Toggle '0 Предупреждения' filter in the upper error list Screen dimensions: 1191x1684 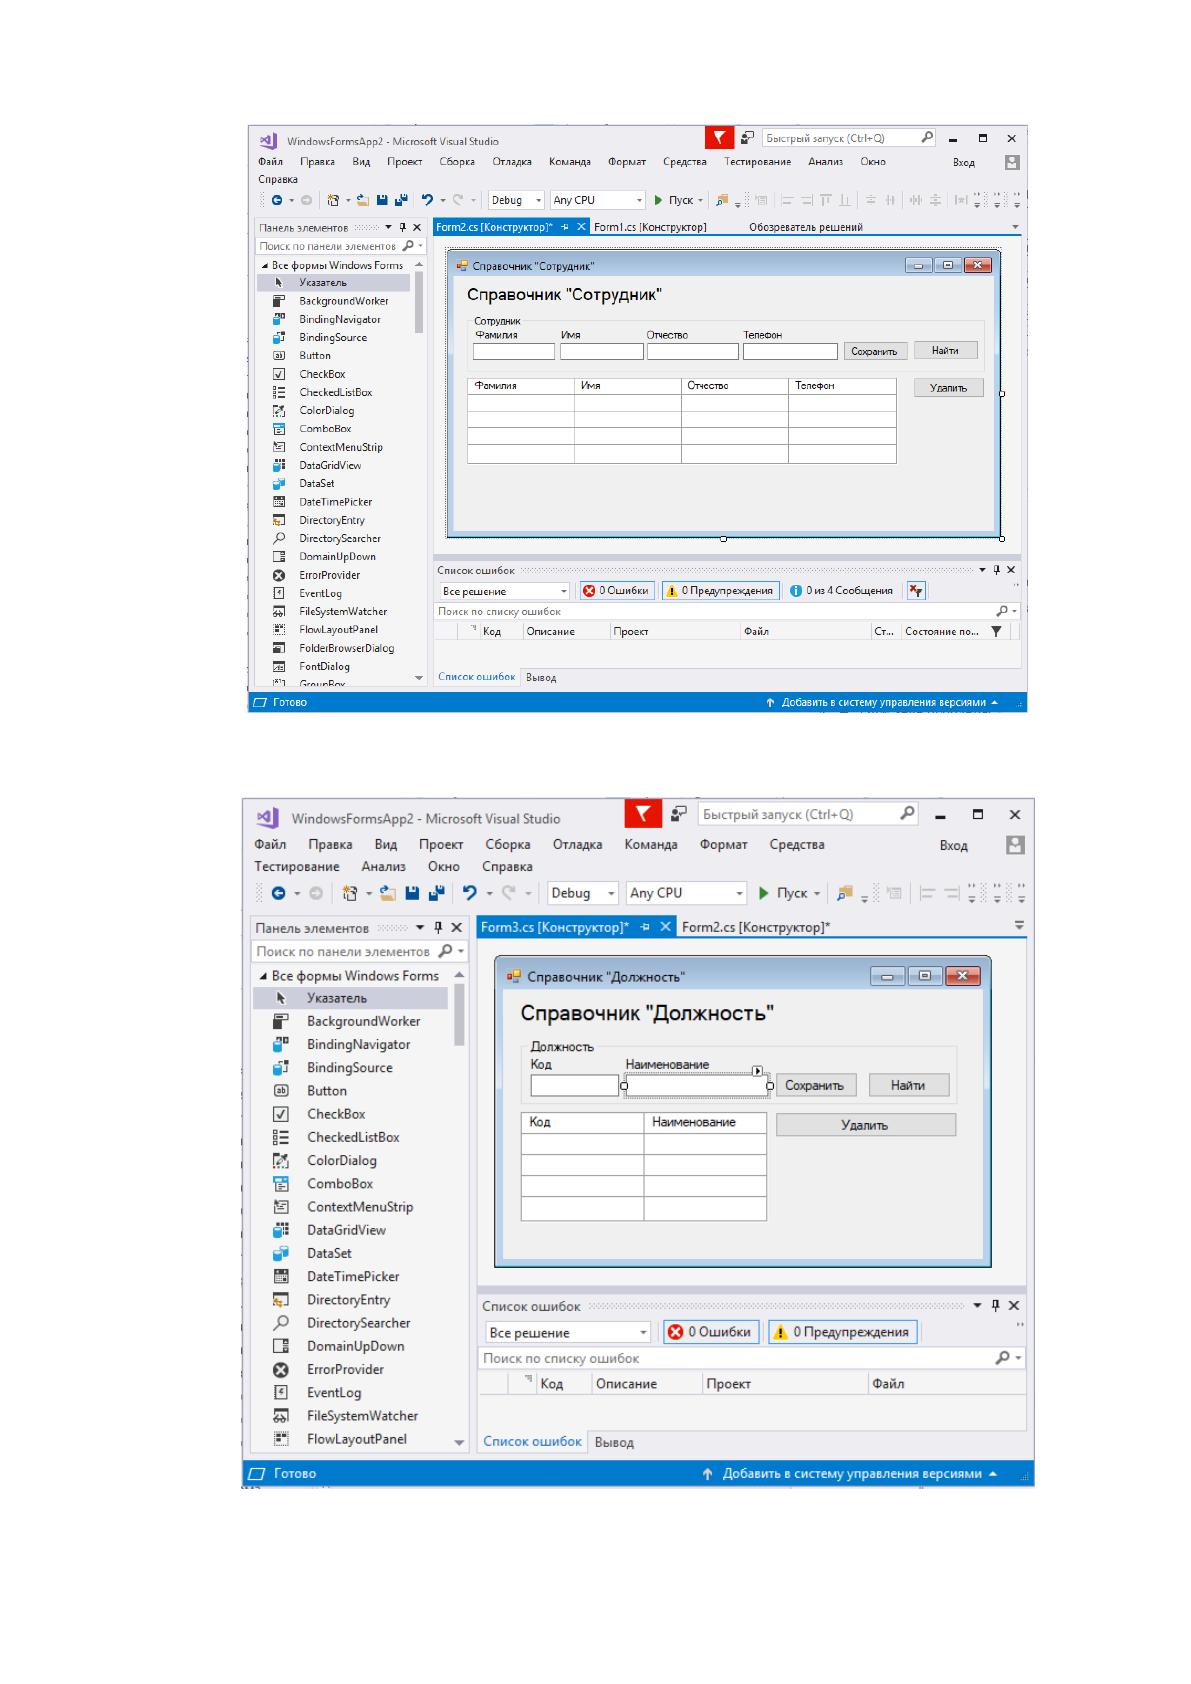(720, 591)
